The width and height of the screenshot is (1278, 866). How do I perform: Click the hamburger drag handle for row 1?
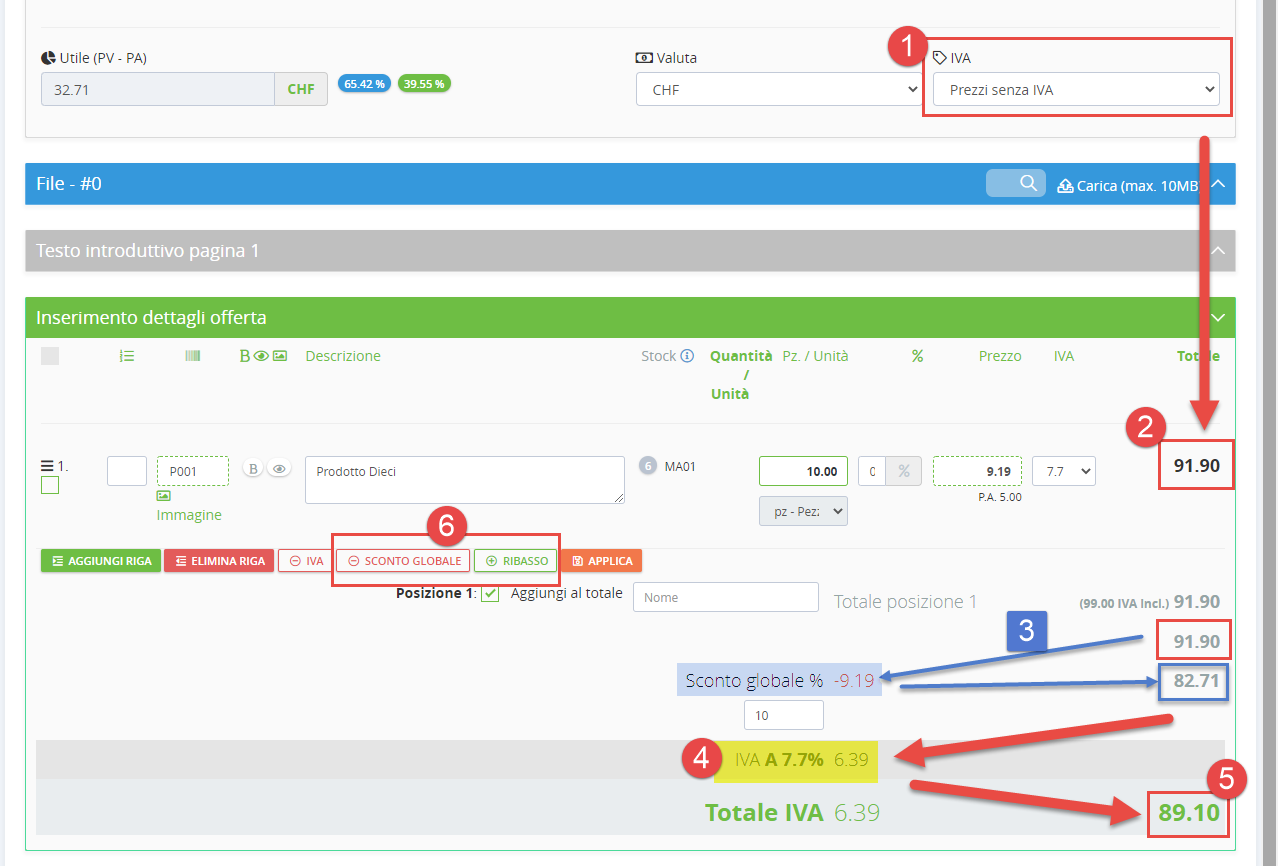coord(46,465)
